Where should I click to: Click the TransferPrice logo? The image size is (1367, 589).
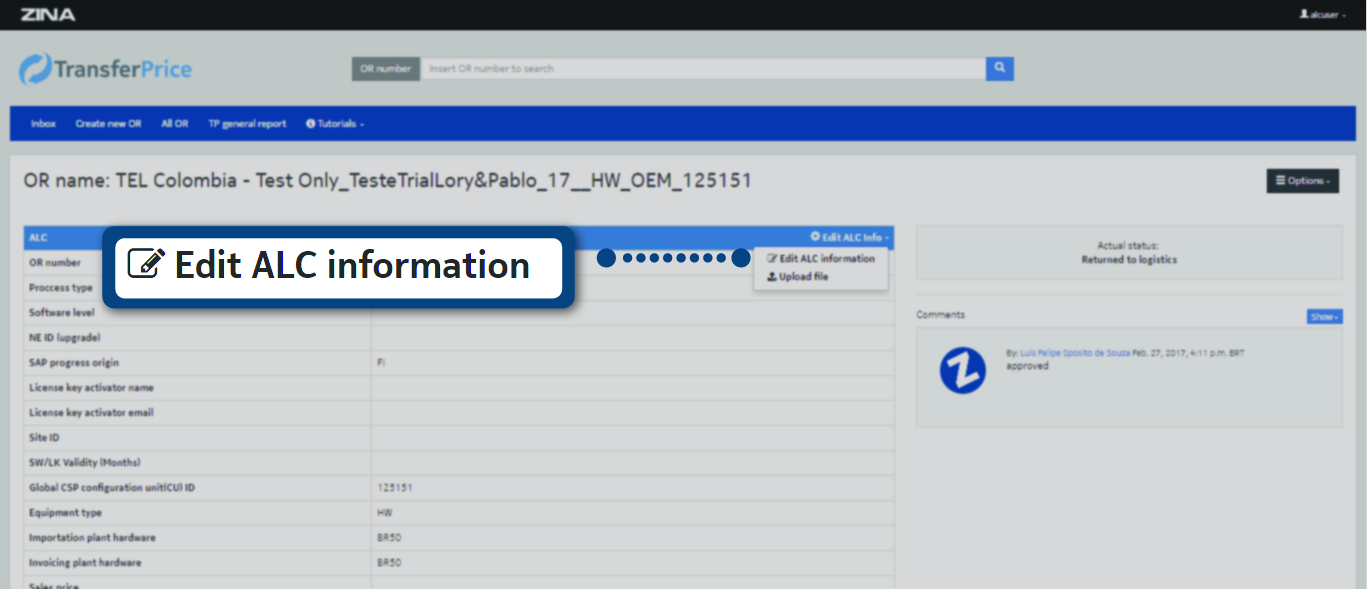pos(106,69)
